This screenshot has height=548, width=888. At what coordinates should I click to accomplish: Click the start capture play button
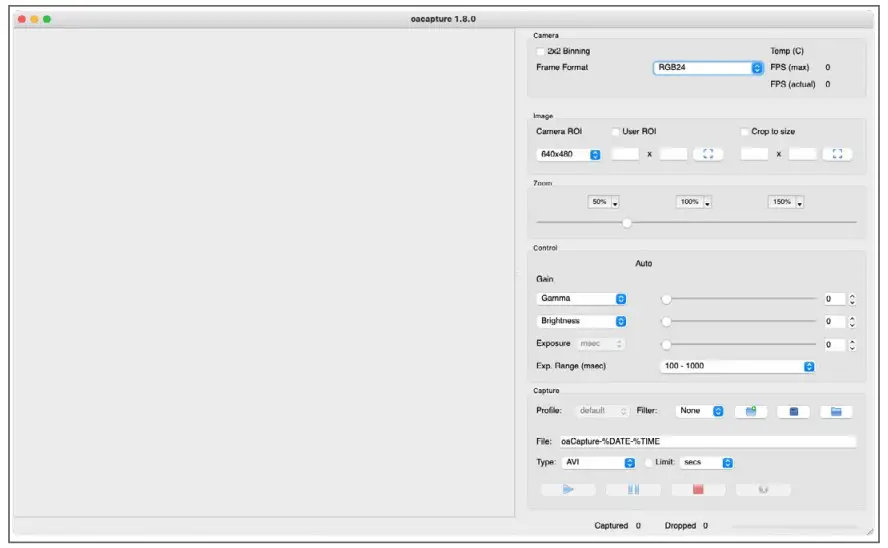point(568,490)
